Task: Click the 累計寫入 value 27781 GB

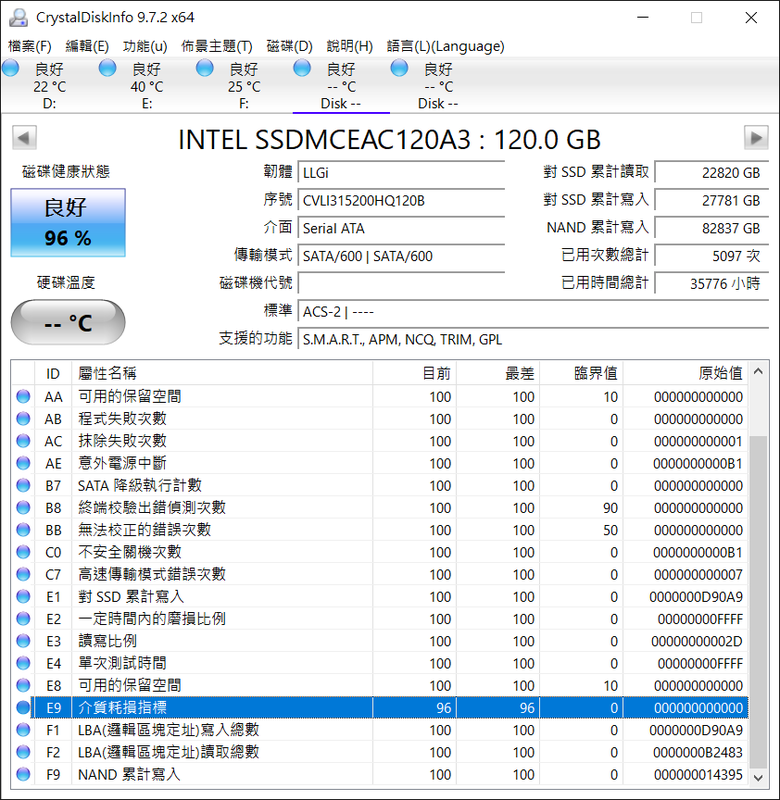Action: click(x=711, y=201)
